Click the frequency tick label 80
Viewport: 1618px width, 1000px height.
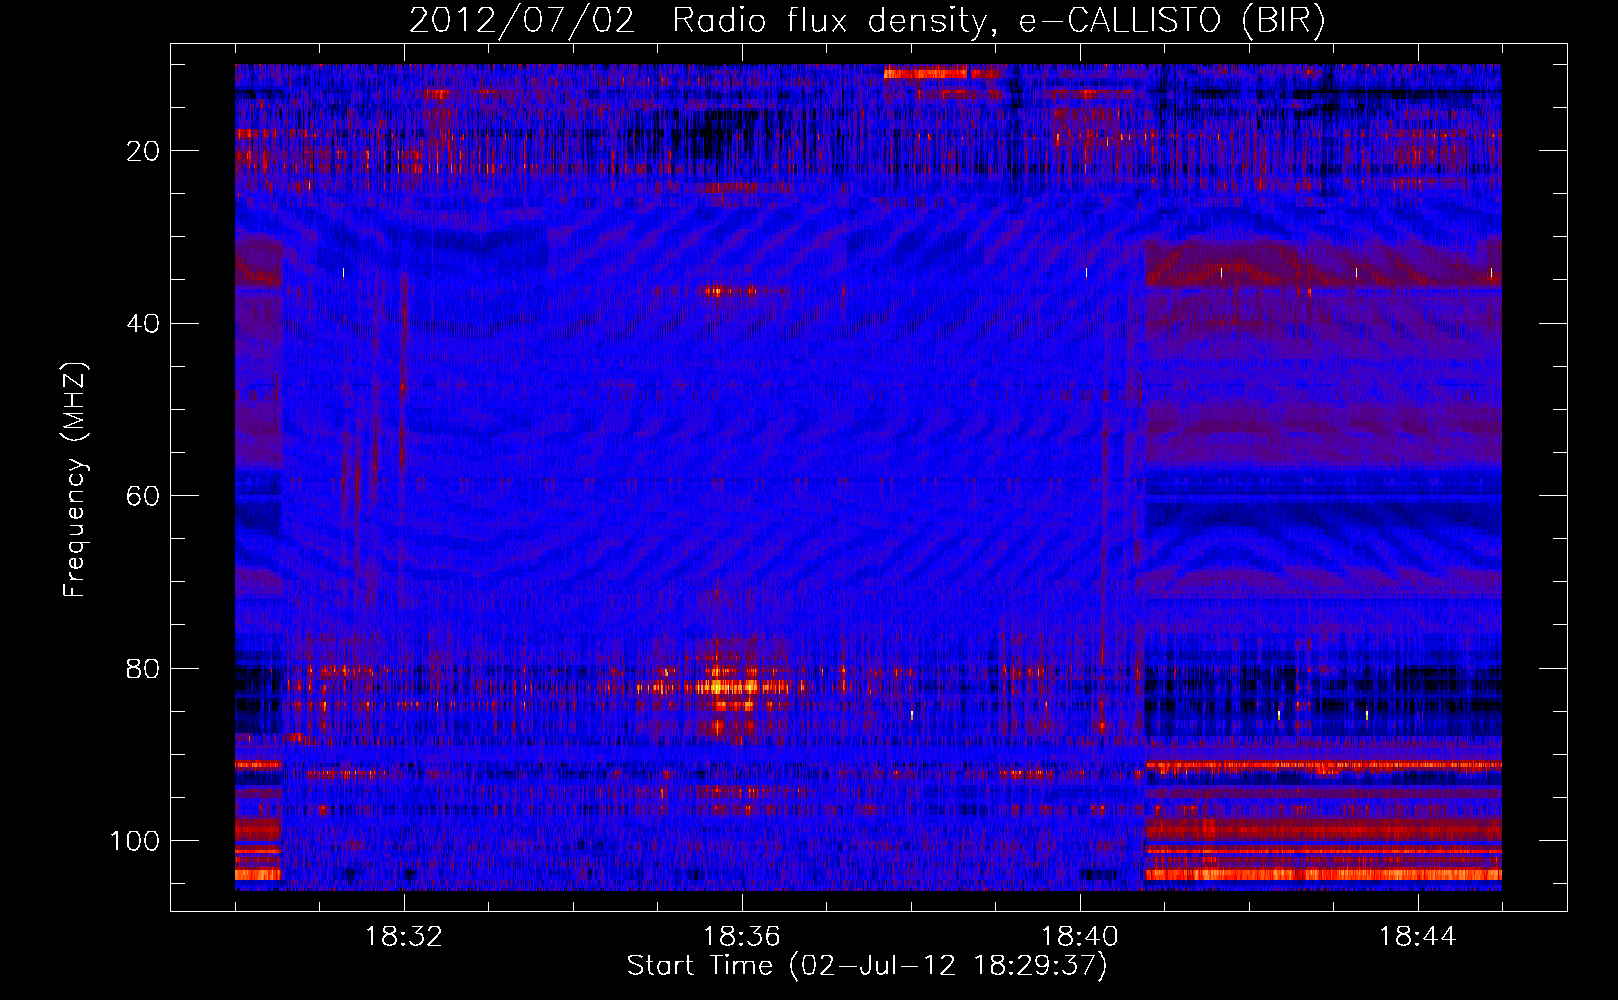(x=144, y=669)
